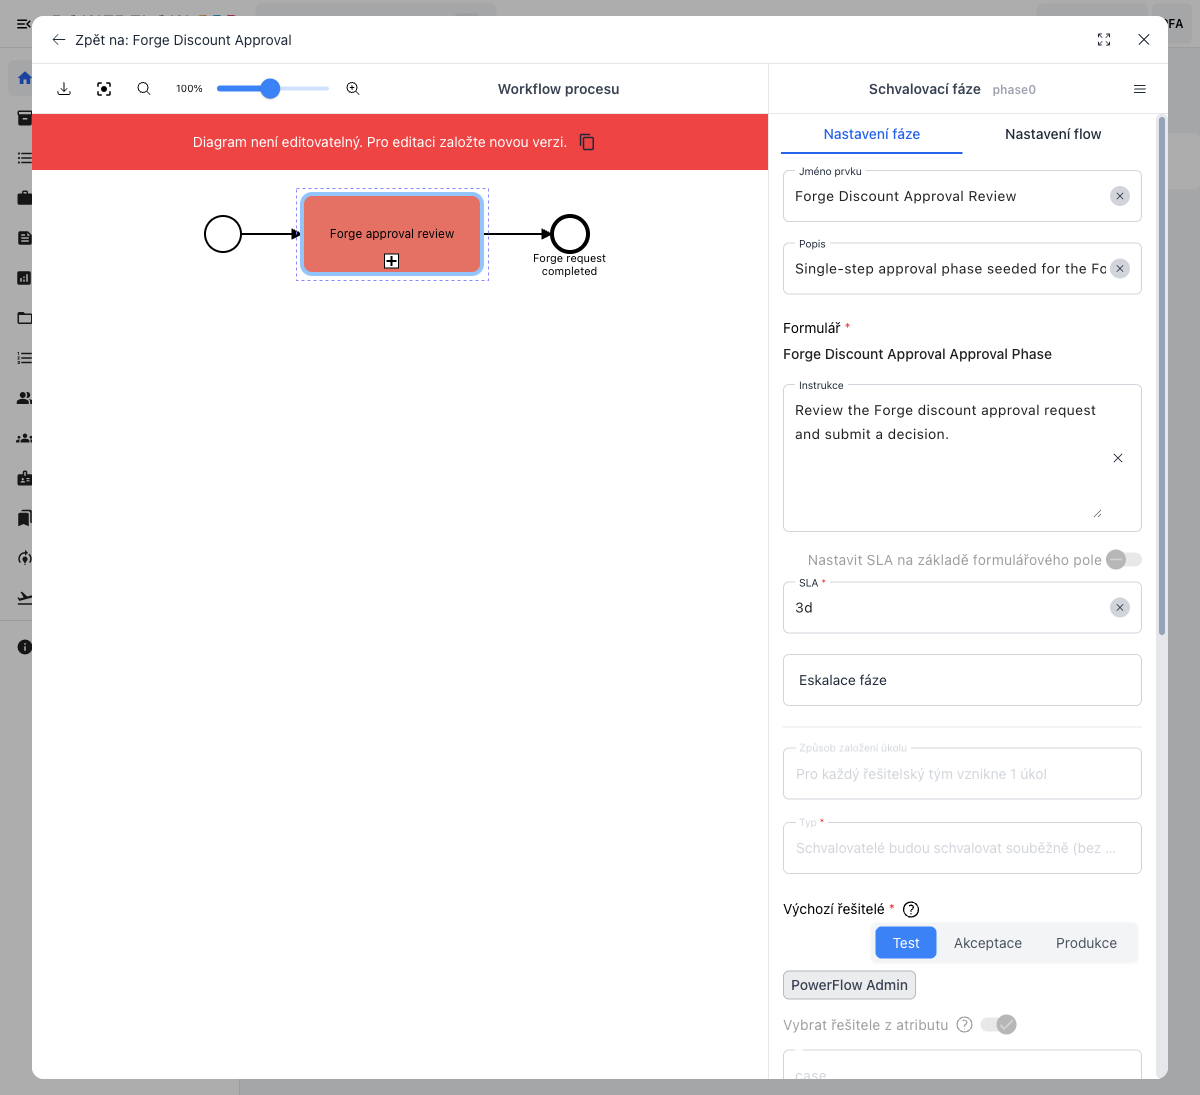Switch to Nastavení fáze tab
The image size is (1200, 1095).
click(x=872, y=134)
